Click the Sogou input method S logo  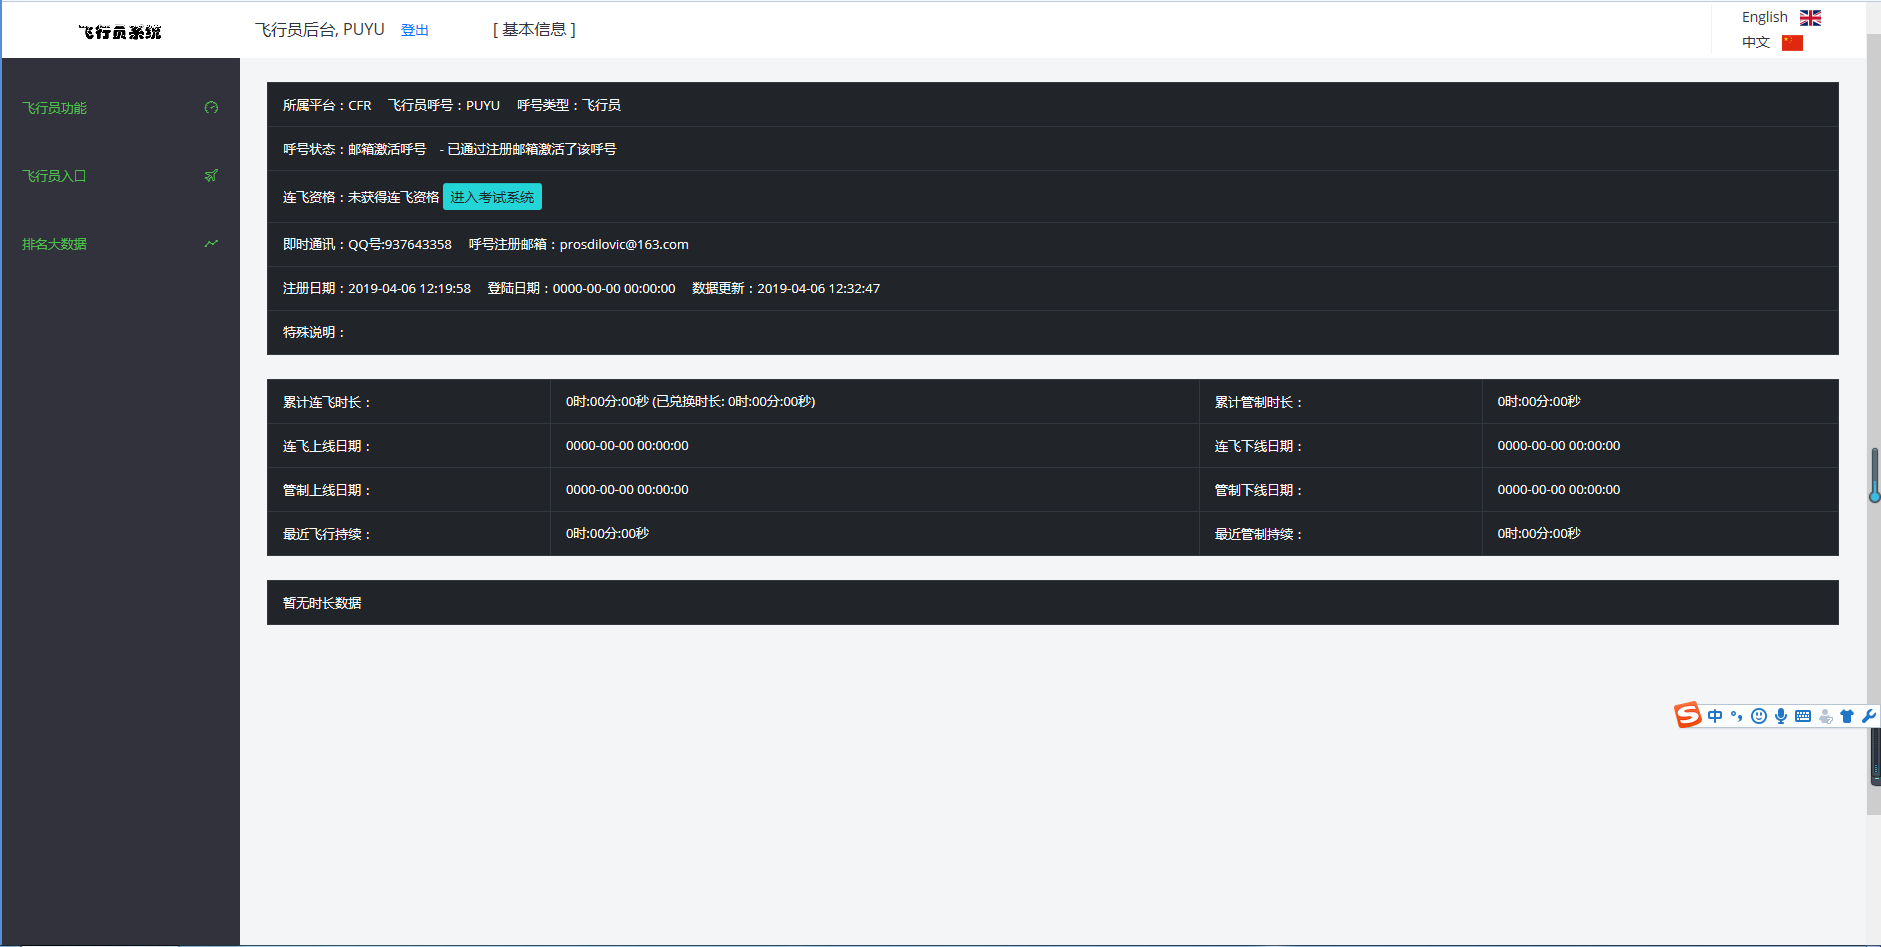pos(1688,715)
